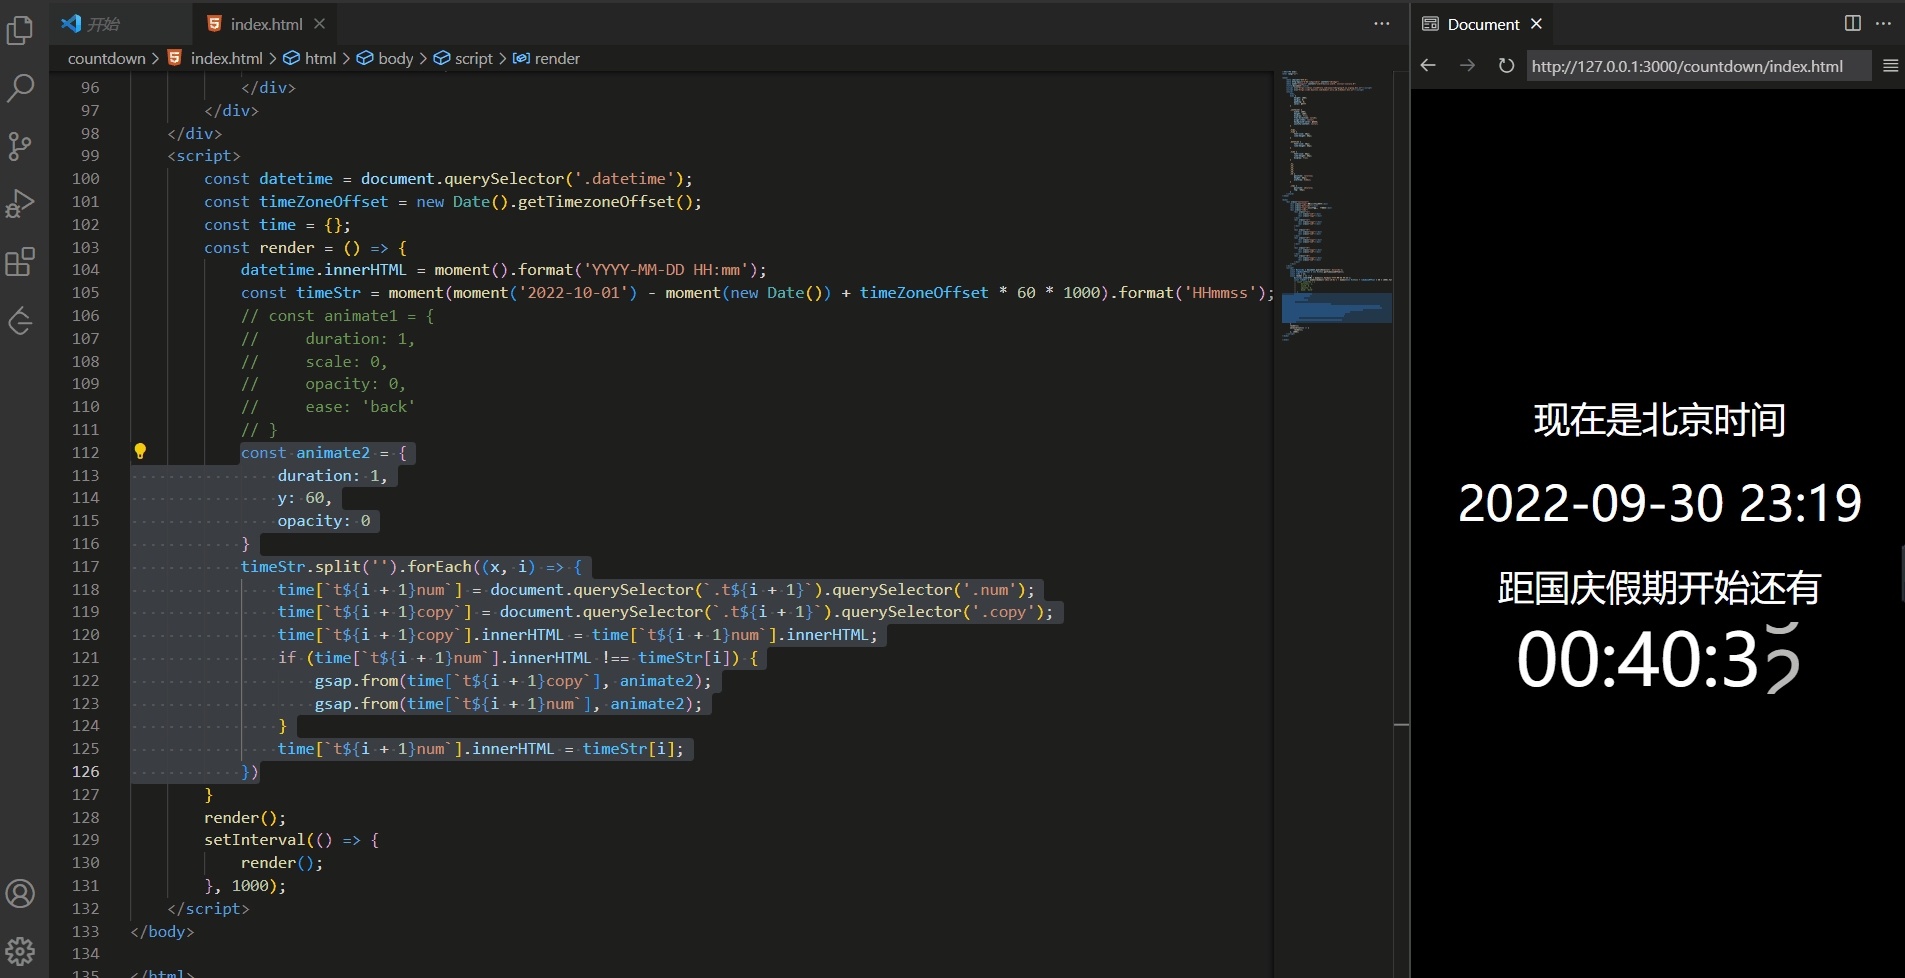Split the preview editor pane
The height and width of the screenshot is (978, 1905).
tap(1852, 23)
